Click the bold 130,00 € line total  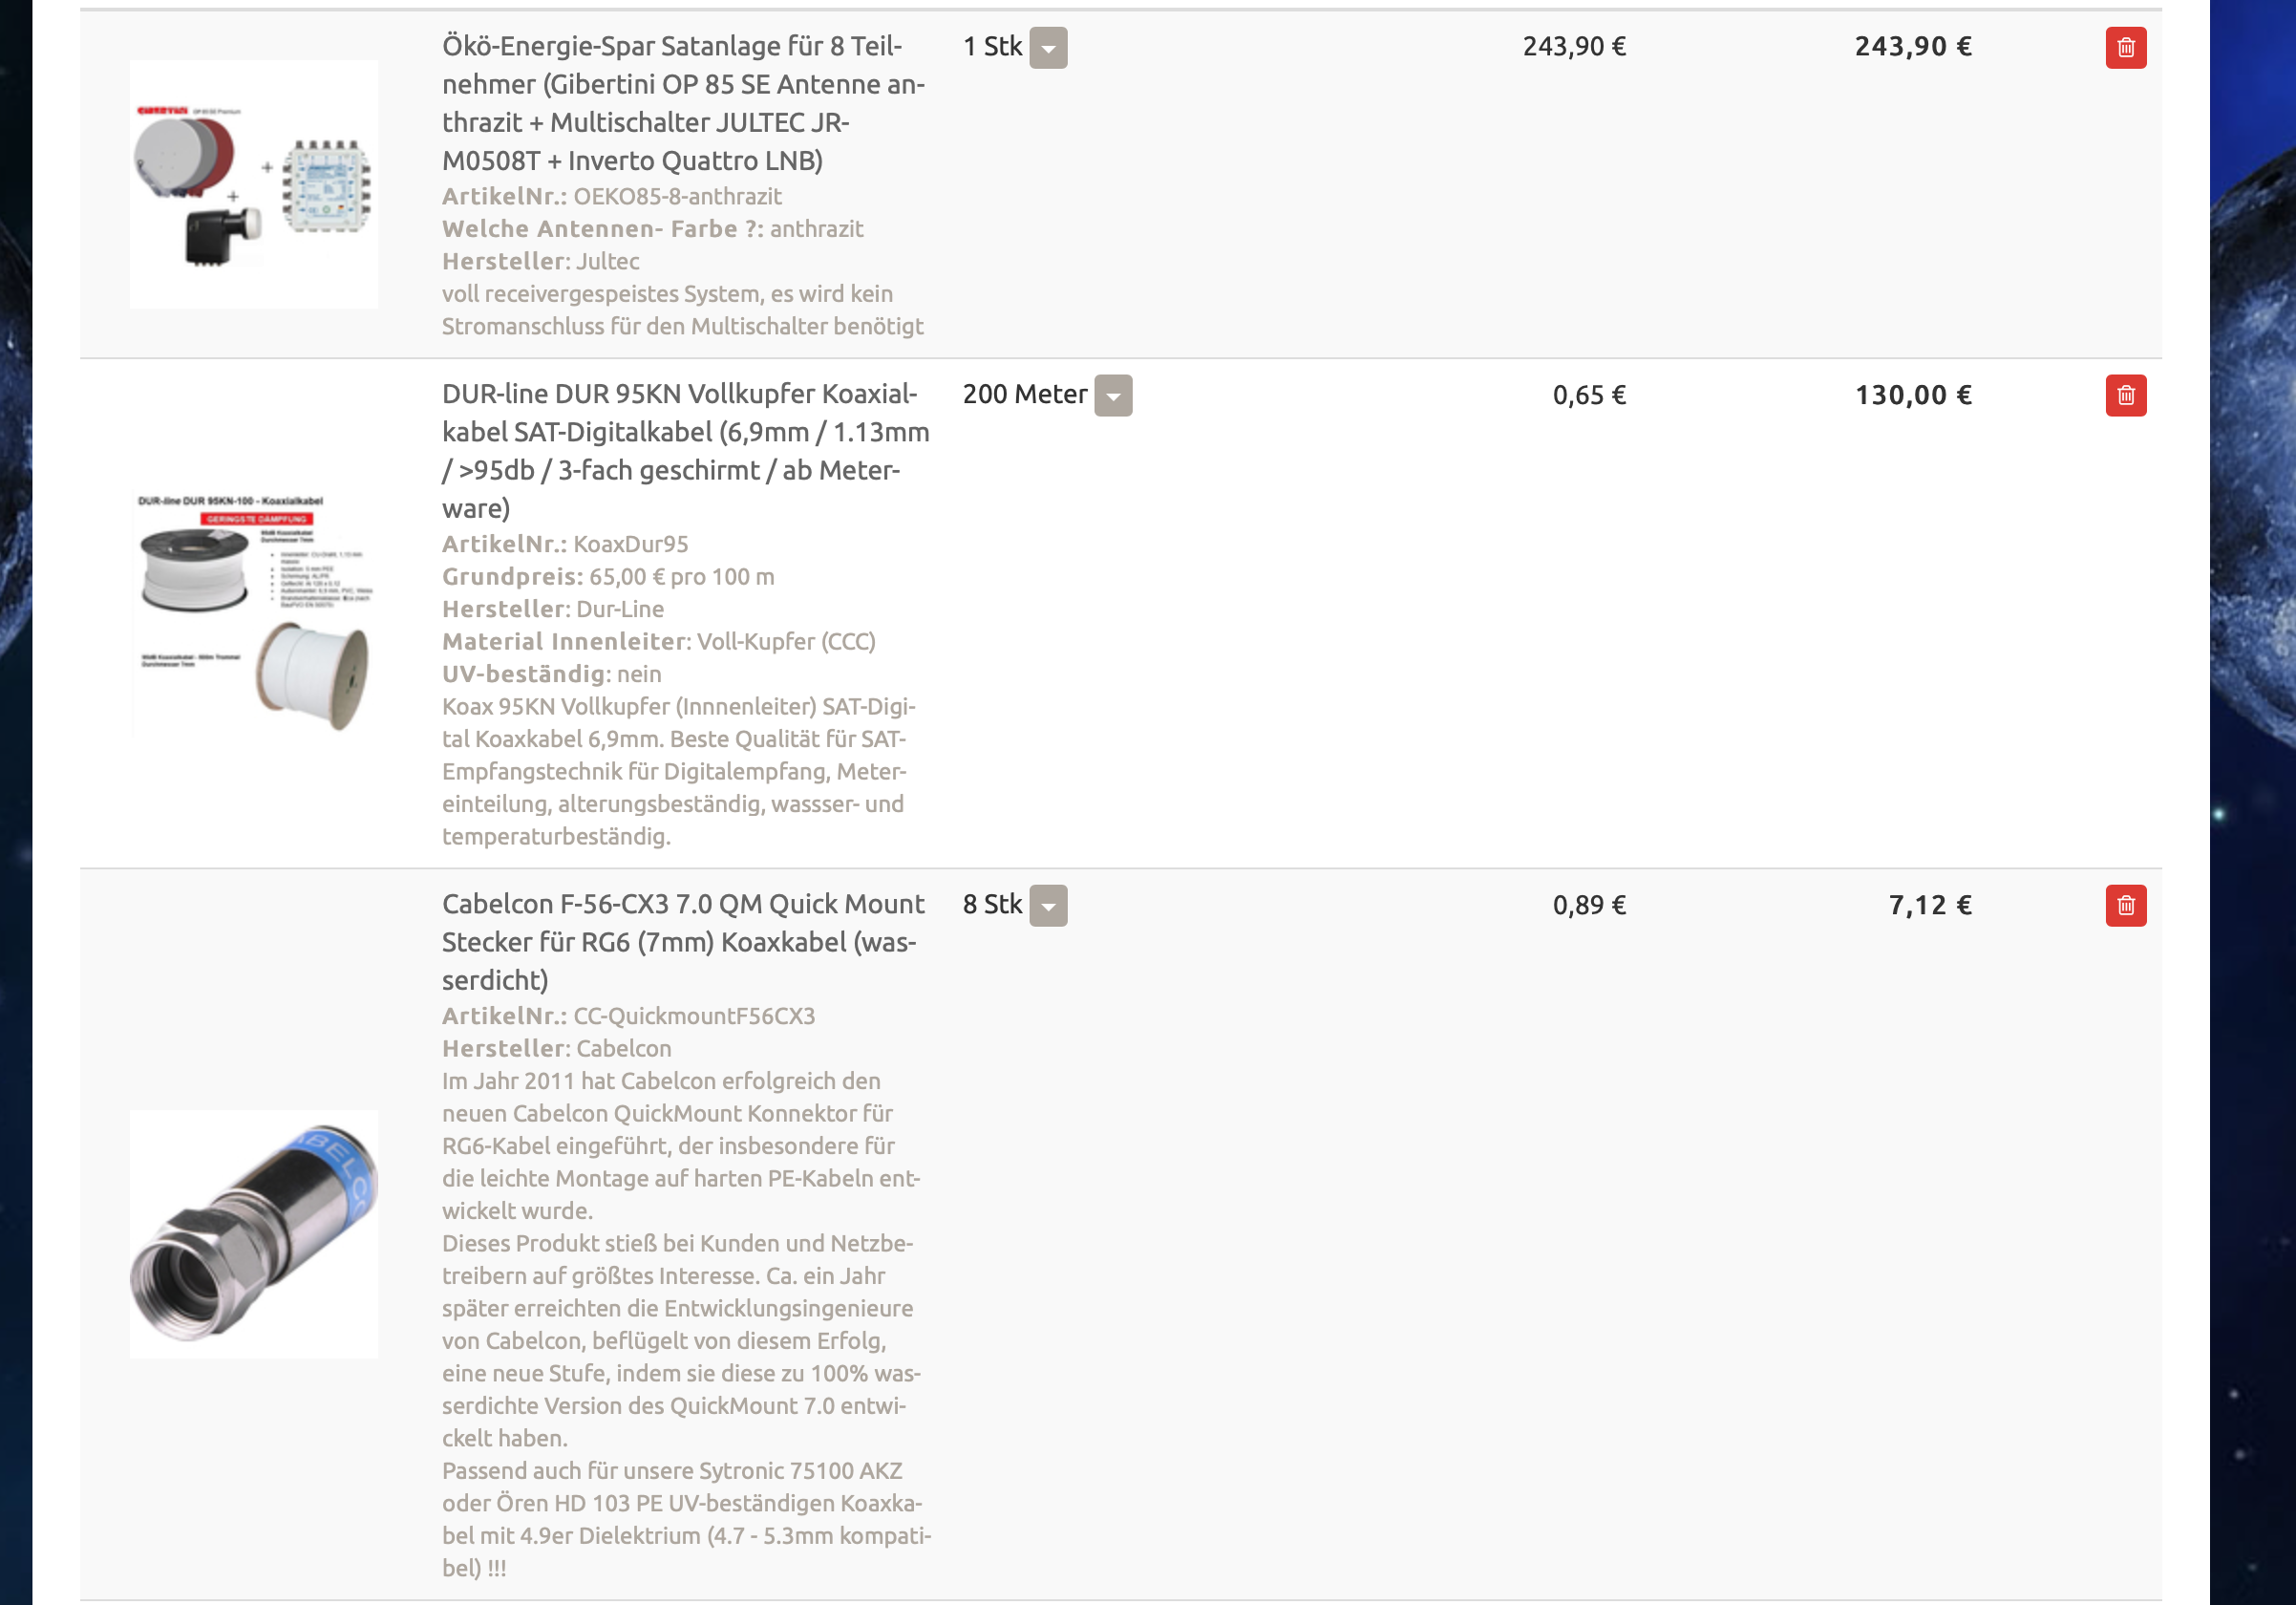tap(1913, 396)
